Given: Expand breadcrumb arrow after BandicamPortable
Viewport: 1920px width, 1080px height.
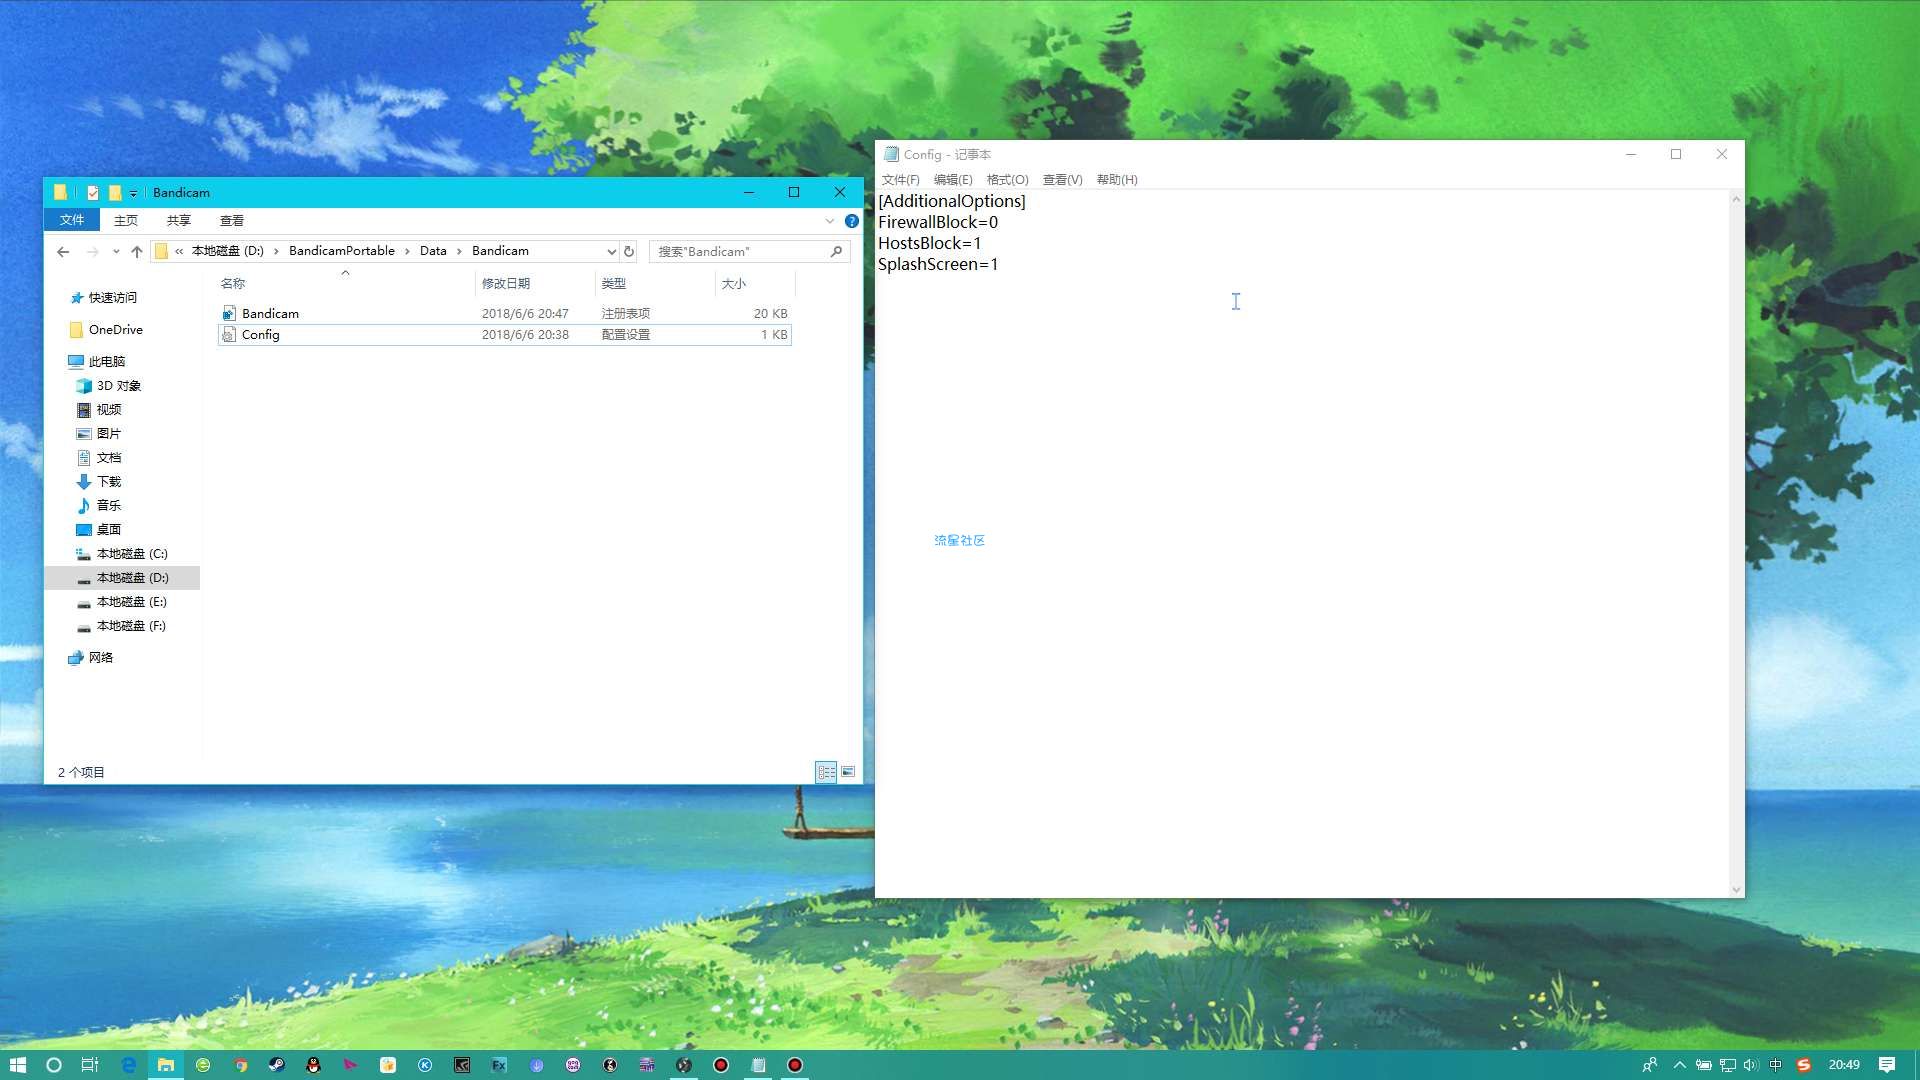Looking at the screenshot, I should (407, 251).
